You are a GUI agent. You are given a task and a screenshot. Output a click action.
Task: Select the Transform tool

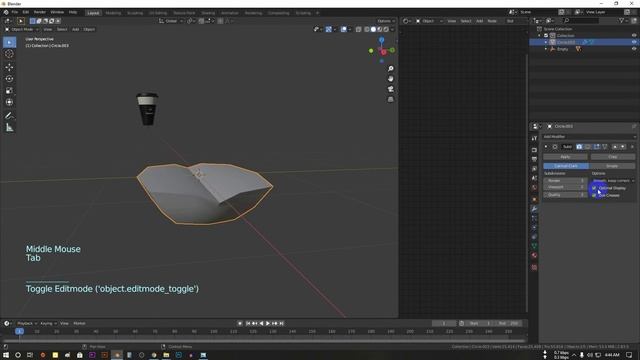pyautogui.click(x=9, y=102)
